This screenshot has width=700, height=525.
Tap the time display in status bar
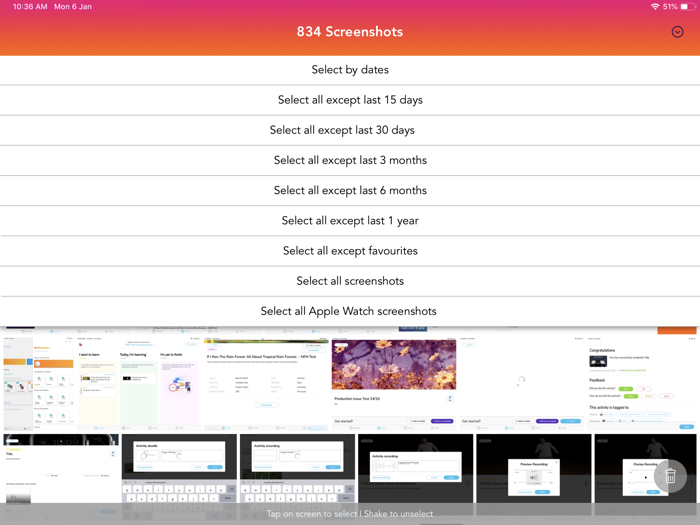pyautogui.click(x=31, y=6)
